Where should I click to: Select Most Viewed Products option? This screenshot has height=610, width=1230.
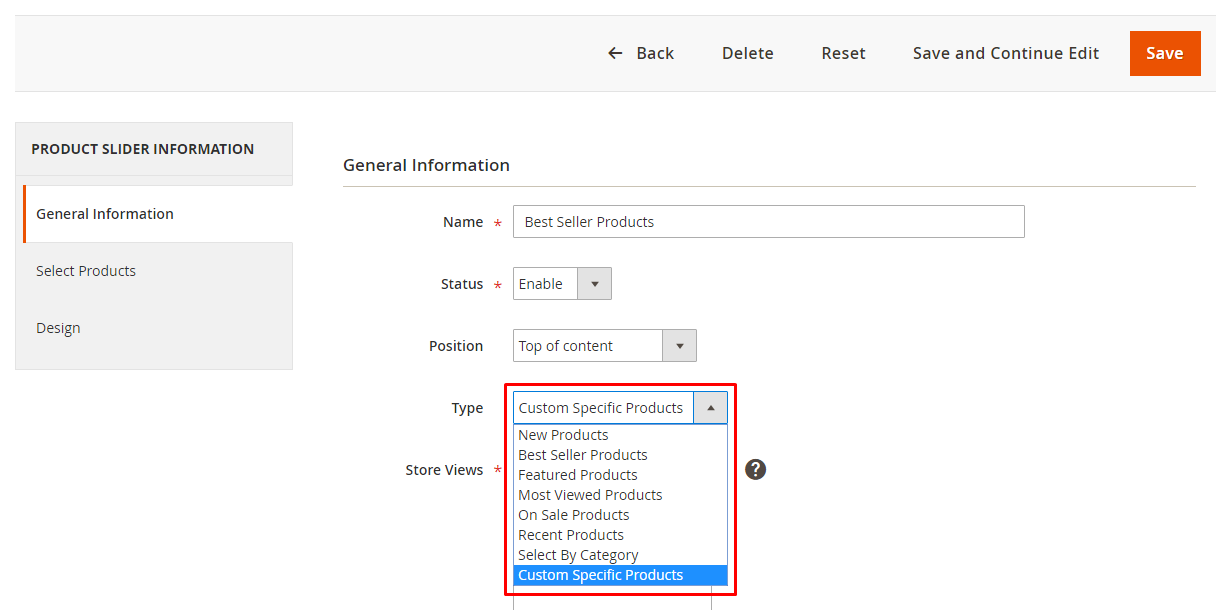[x=590, y=495]
